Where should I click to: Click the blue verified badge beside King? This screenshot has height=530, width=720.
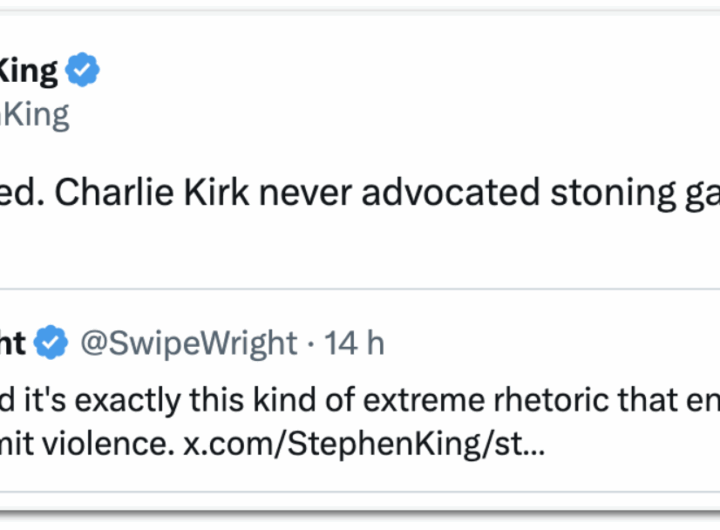click(82, 72)
